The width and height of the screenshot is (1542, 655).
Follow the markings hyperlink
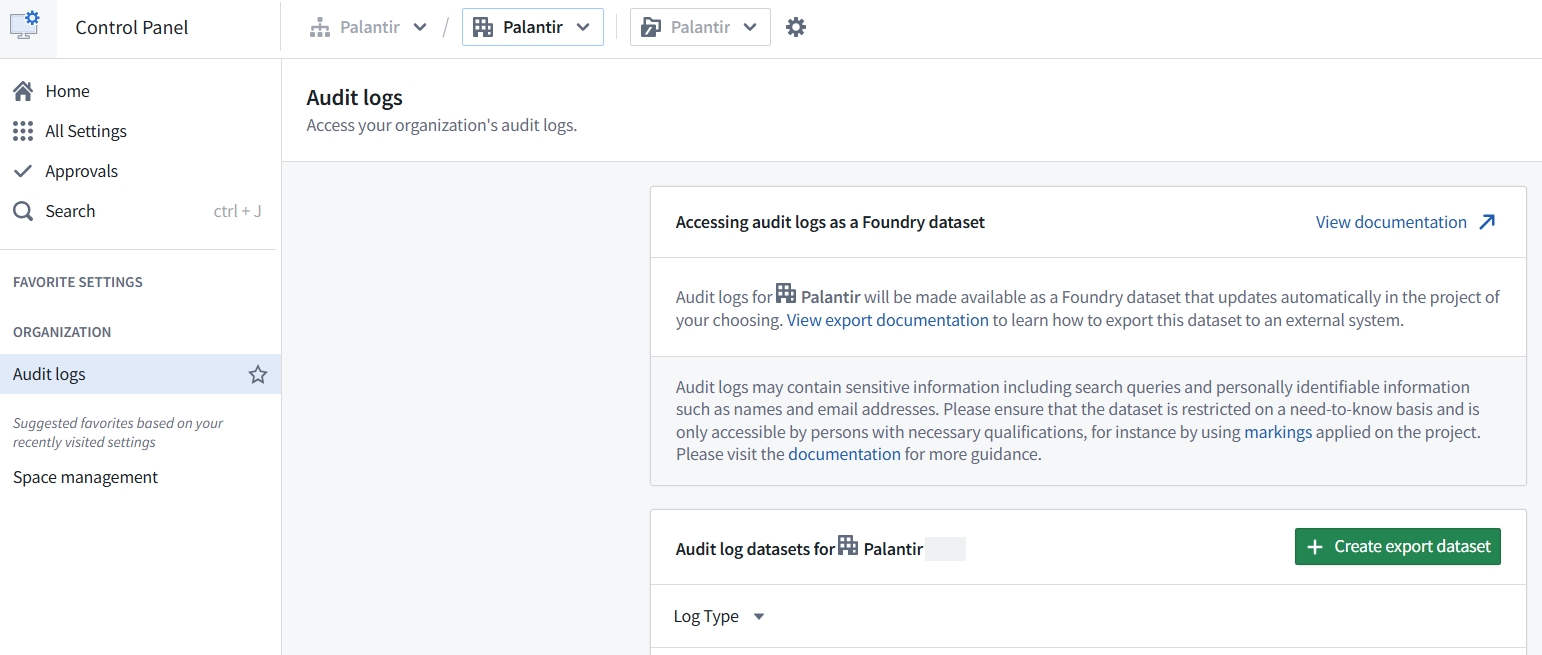(1277, 432)
